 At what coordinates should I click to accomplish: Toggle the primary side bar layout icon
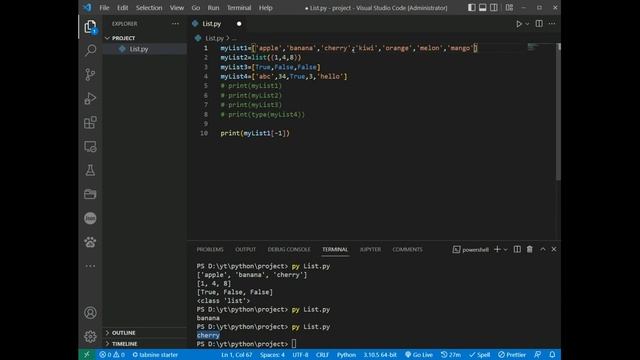[471, 8]
